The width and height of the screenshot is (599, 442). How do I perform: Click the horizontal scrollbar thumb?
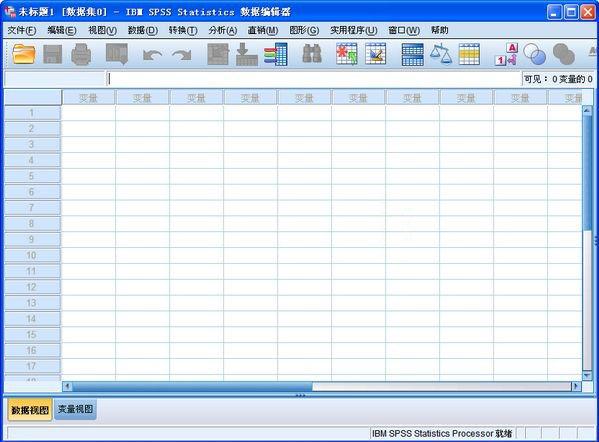(192, 387)
